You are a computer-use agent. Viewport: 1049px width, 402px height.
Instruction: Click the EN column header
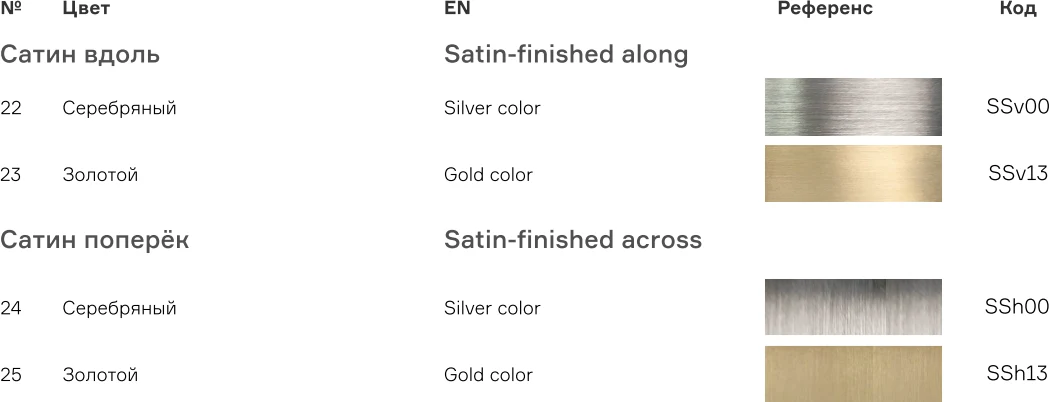coord(457,9)
